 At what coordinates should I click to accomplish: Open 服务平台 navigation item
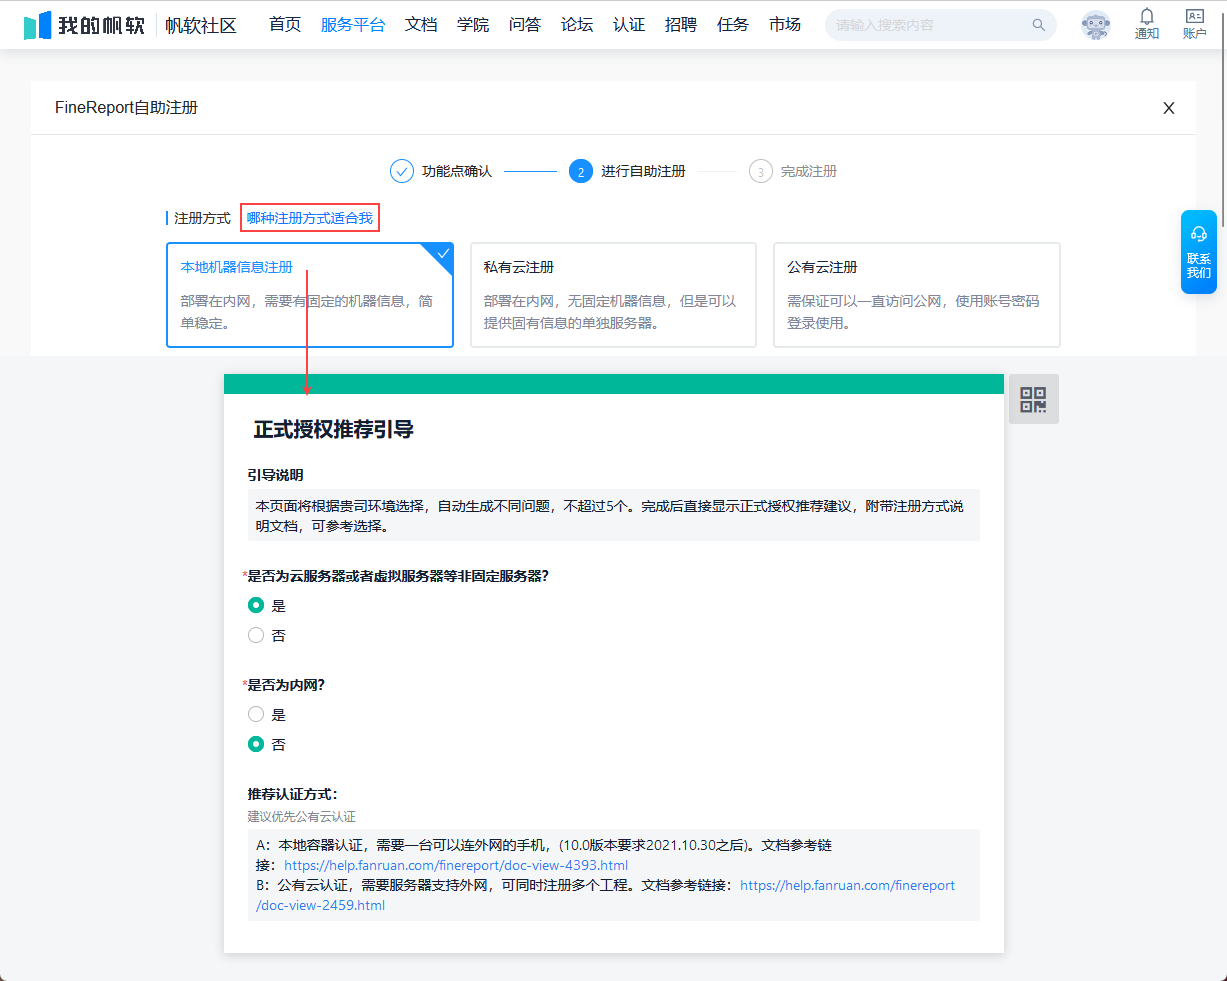click(x=353, y=25)
